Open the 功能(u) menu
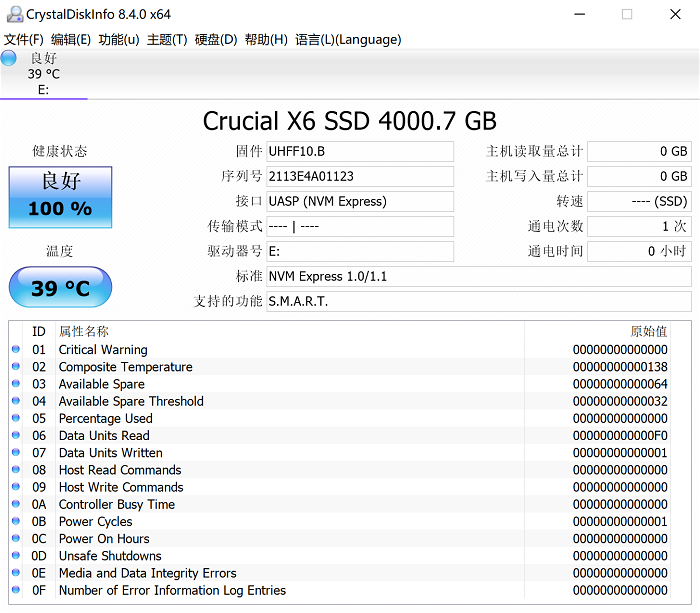Viewport: 700px width, 613px height. click(119, 40)
